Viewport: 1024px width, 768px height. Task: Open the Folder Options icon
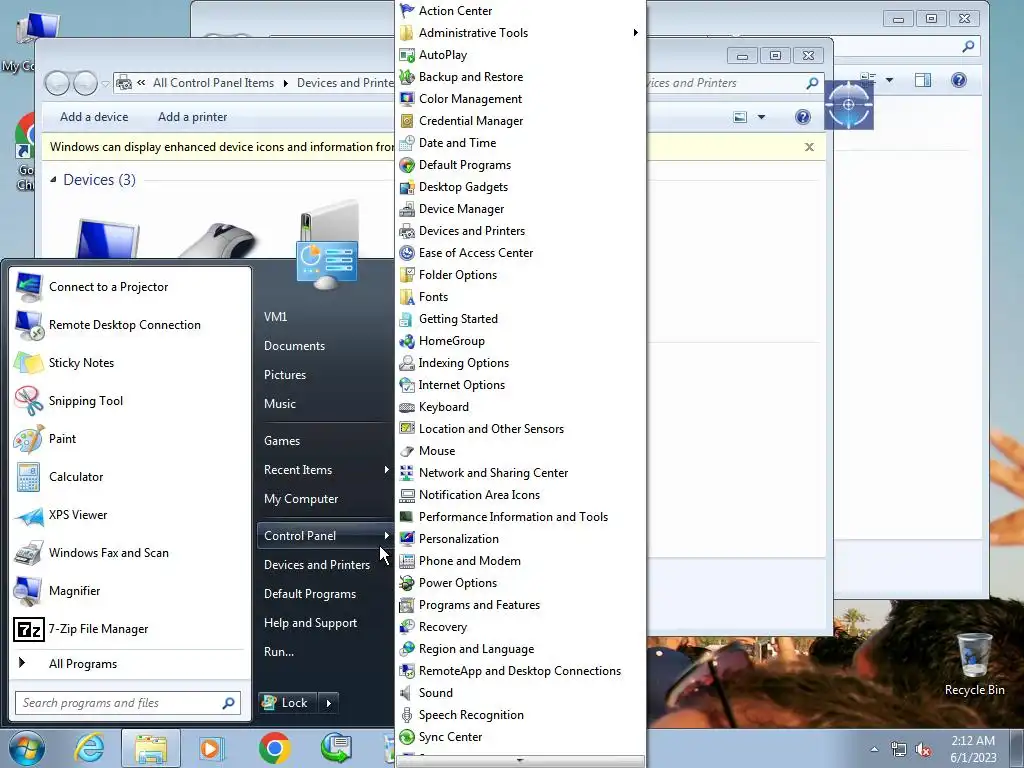407,275
